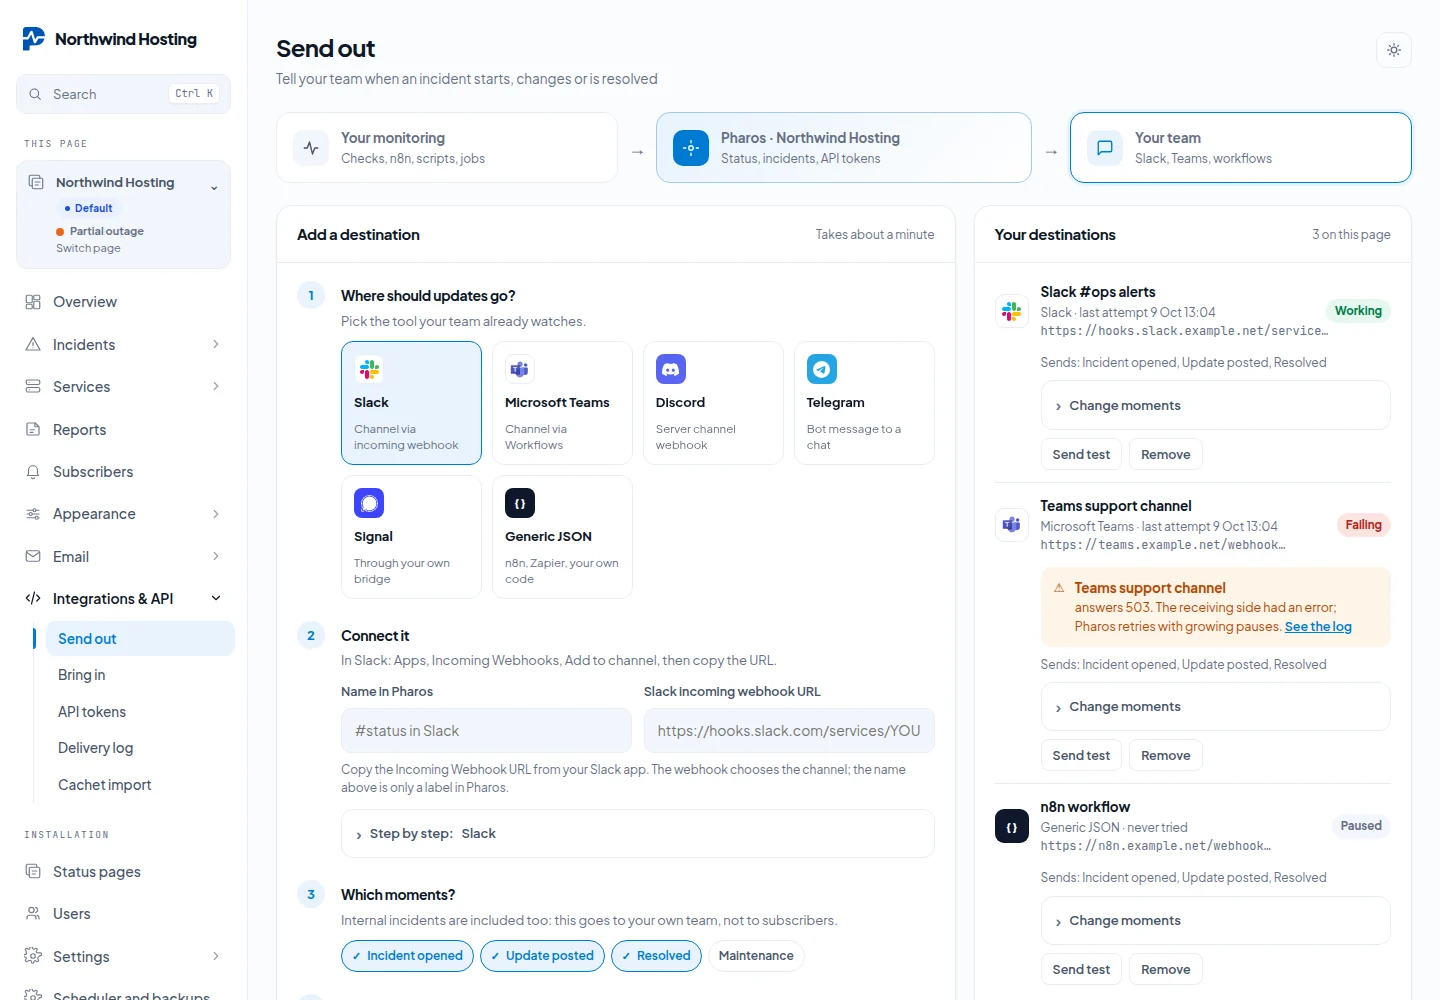
Task: Expand Change moments for Teams support channel
Action: 1215,707
